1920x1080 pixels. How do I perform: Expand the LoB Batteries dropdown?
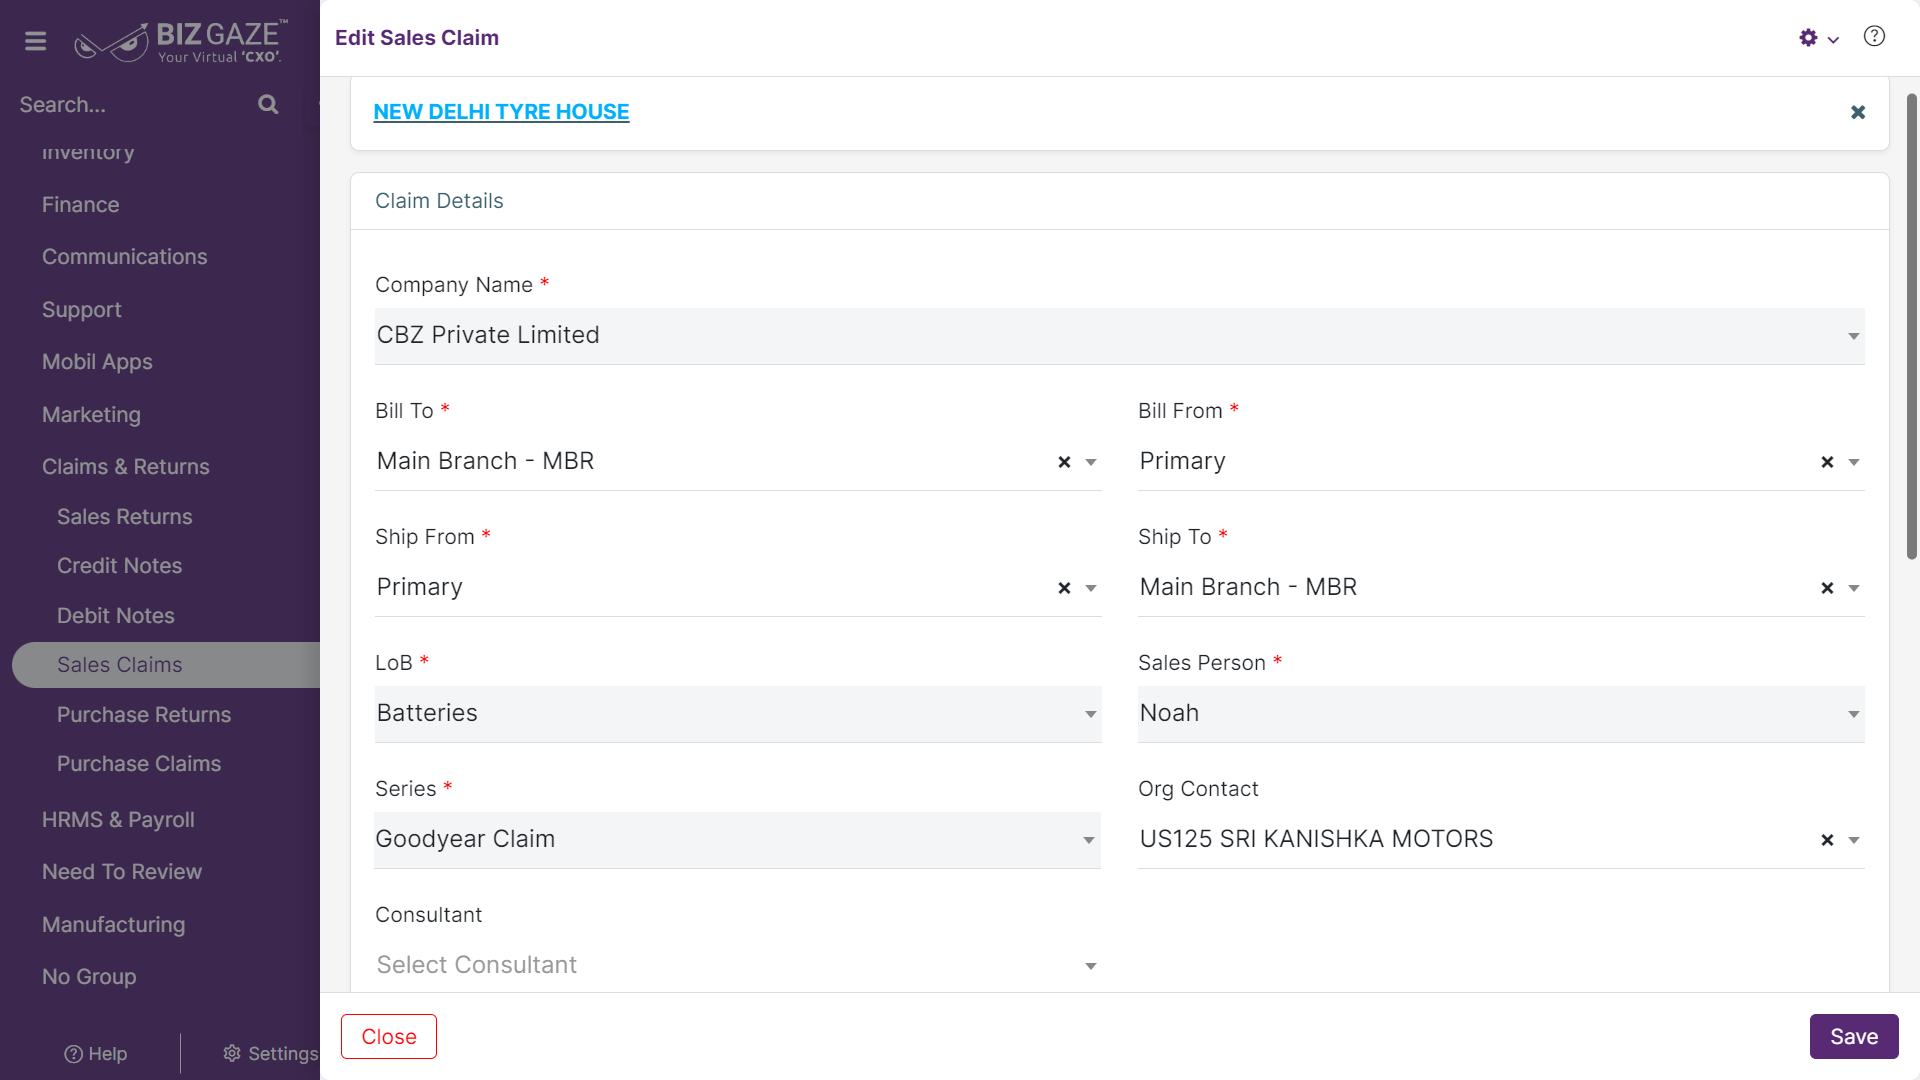pos(738,714)
